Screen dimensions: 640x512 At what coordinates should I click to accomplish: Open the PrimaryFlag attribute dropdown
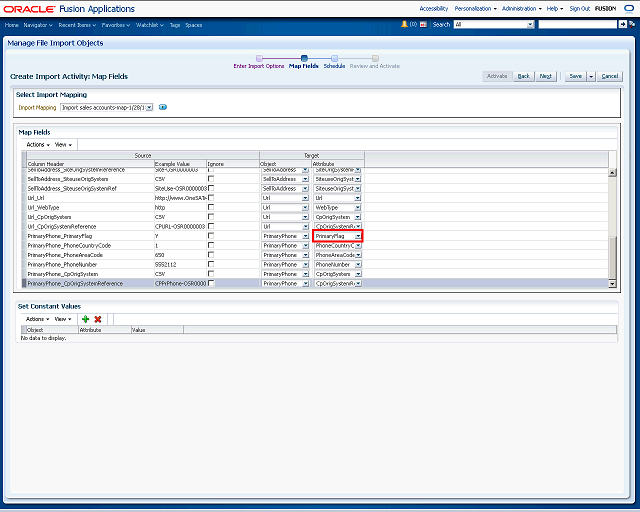point(357,236)
